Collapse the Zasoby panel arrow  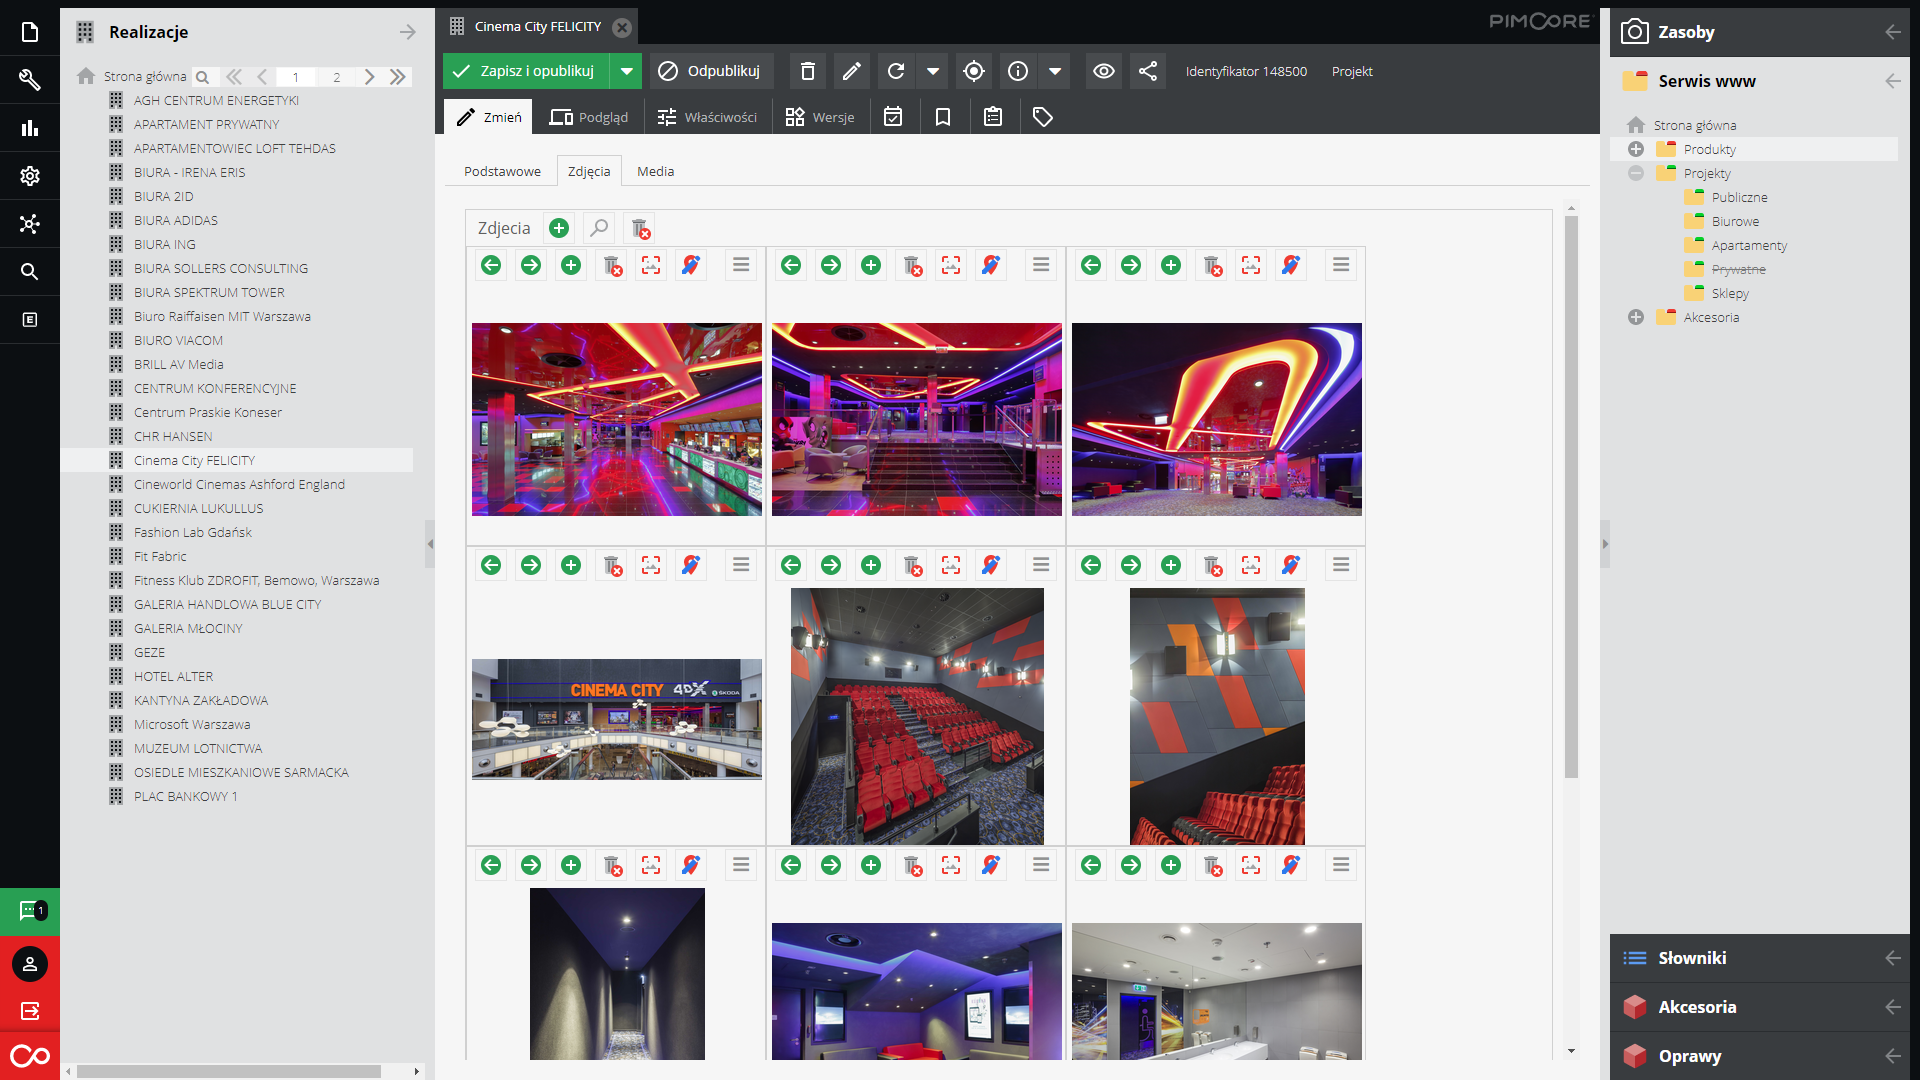pyautogui.click(x=1893, y=32)
